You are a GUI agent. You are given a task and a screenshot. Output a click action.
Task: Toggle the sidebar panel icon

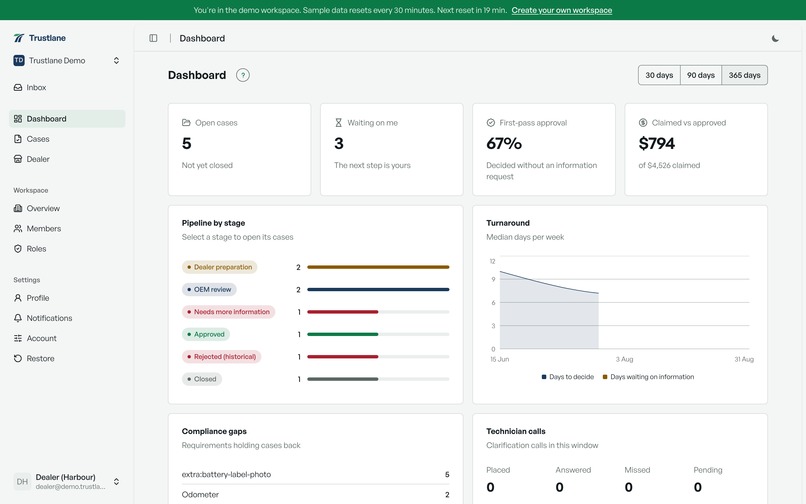(153, 38)
